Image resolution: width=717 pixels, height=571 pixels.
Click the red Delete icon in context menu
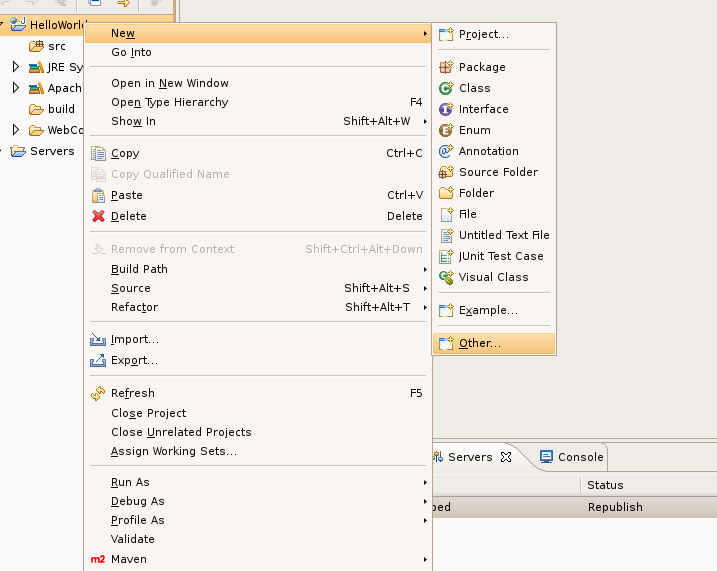[98, 216]
